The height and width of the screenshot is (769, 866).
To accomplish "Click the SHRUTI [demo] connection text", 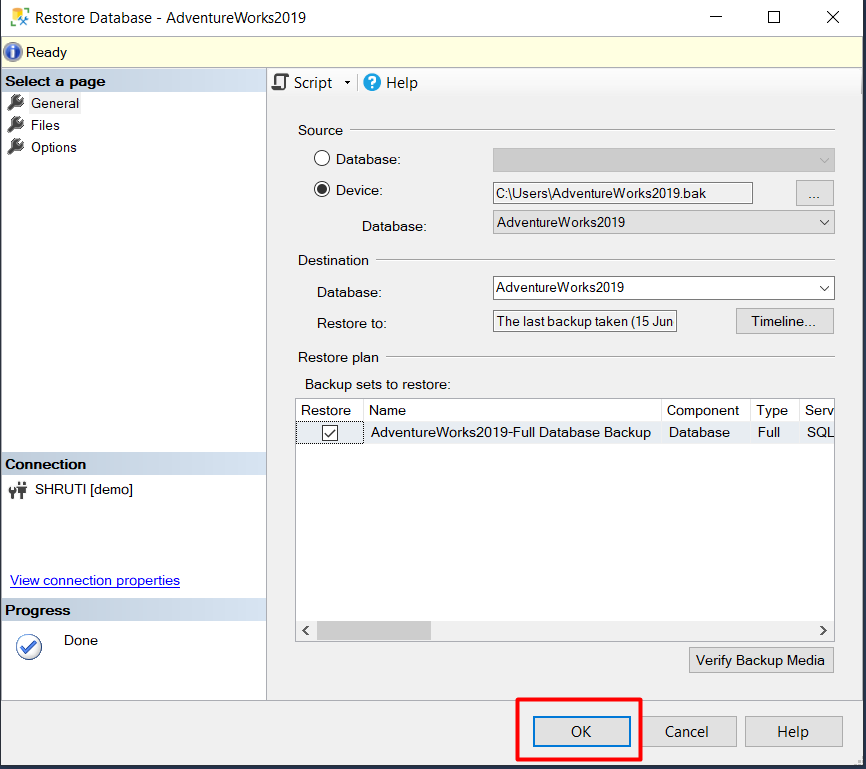I will [x=84, y=489].
